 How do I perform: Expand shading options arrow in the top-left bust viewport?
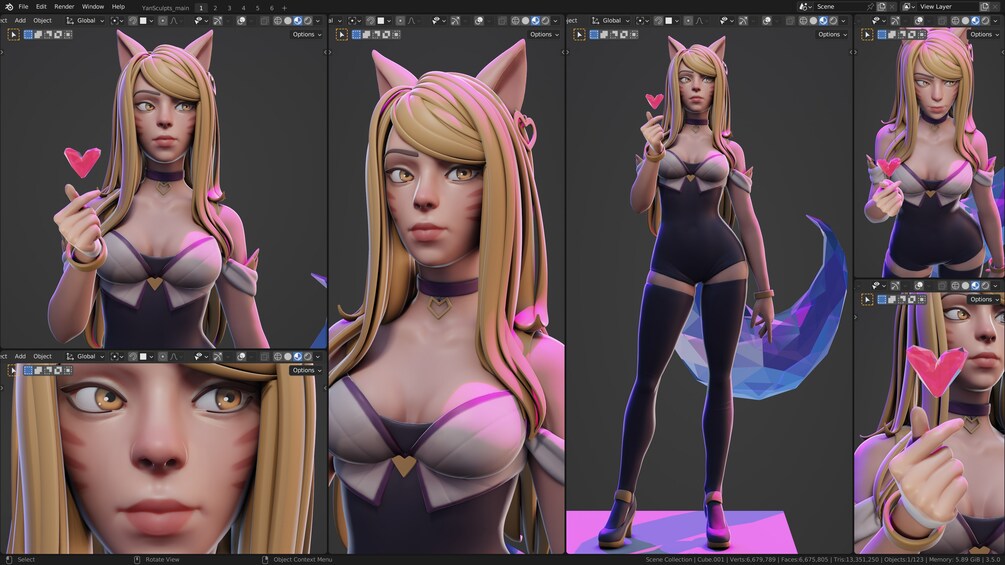click(x=318, y=20)
